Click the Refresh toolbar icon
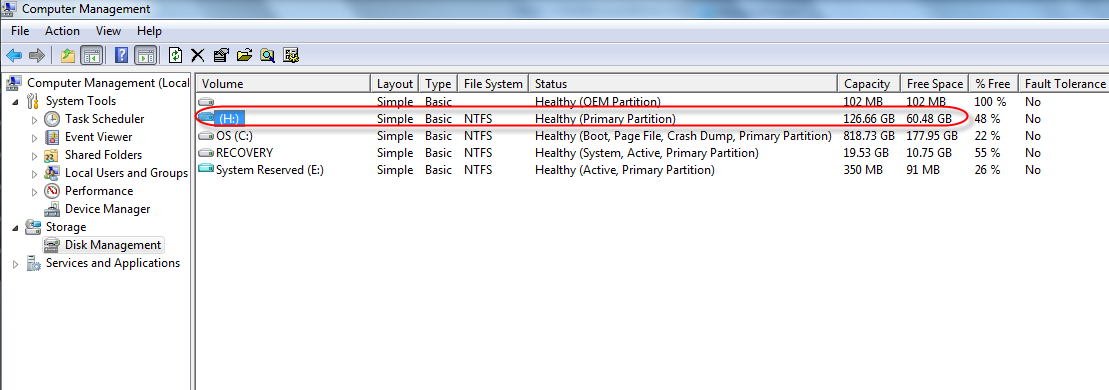The height and width of the screenshot is (390, 1109). 175,55
